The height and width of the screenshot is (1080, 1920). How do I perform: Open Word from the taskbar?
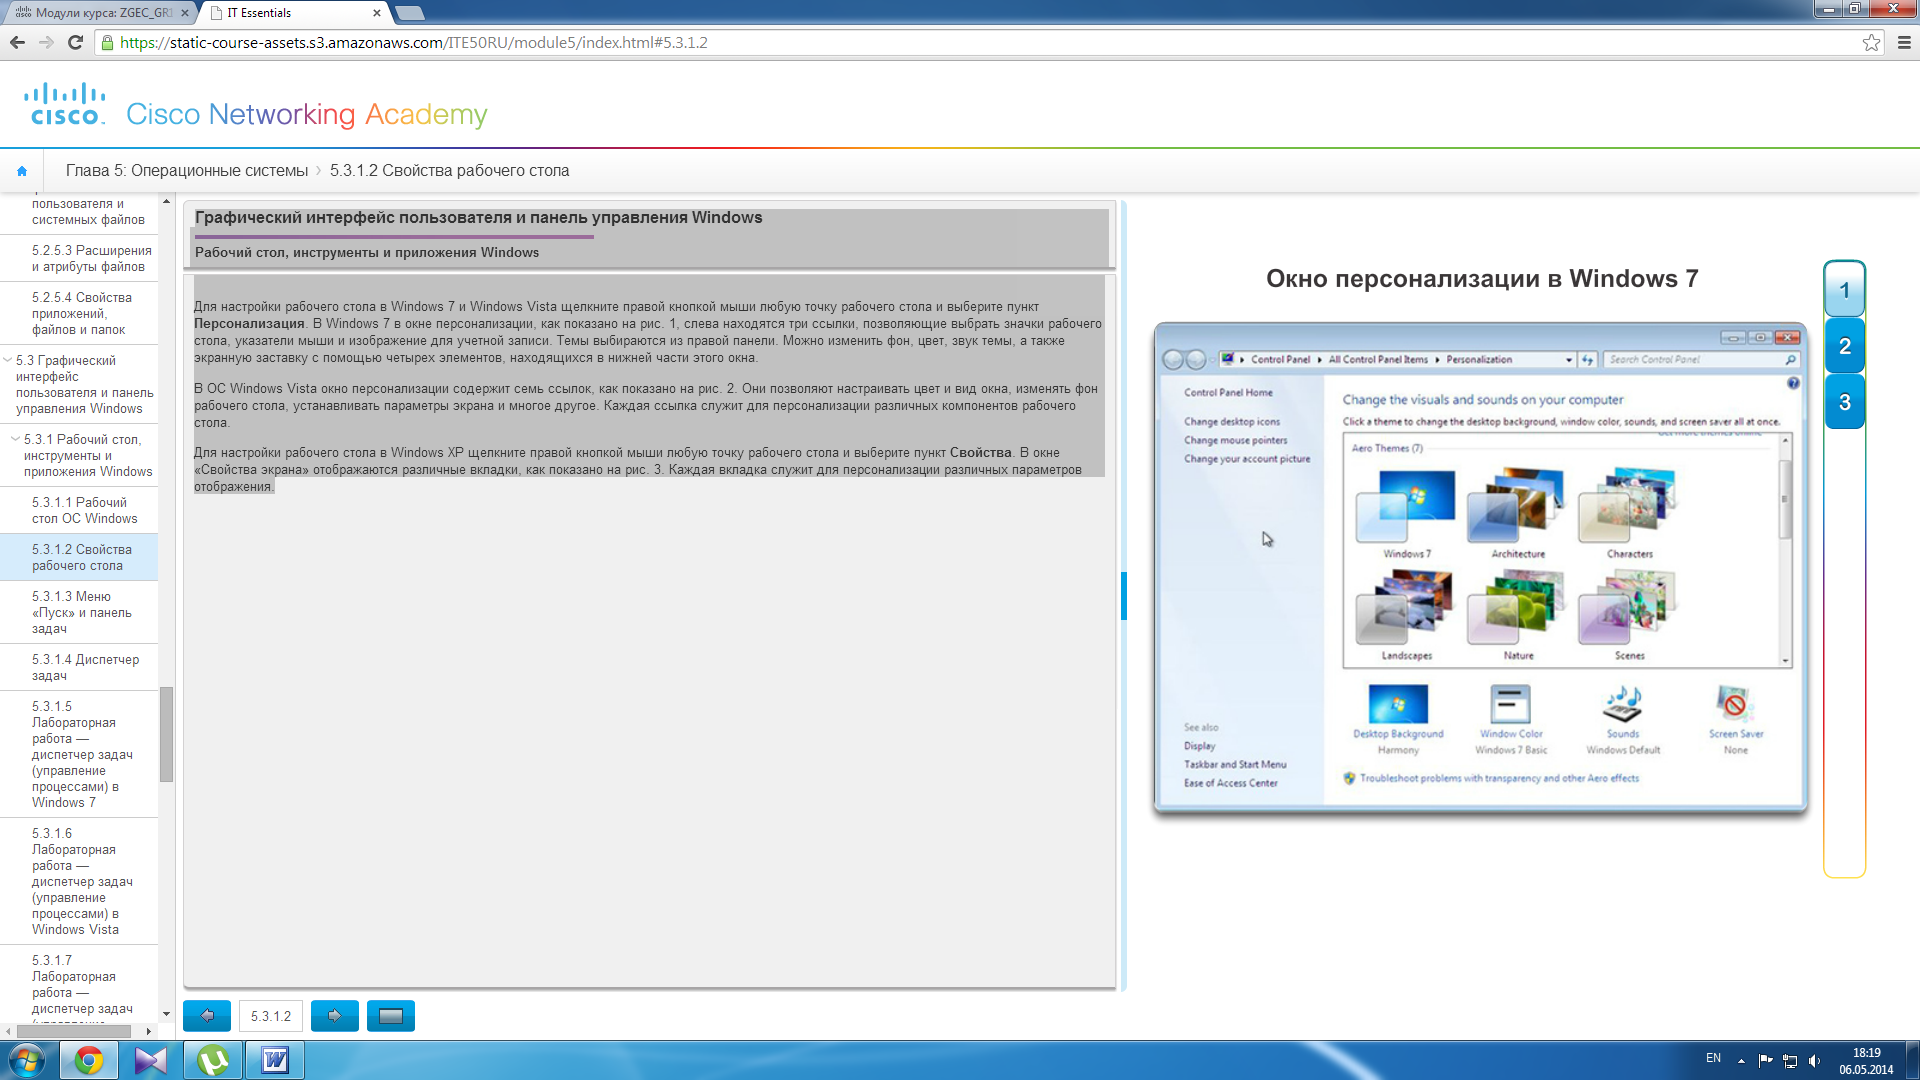[275, 1060]
